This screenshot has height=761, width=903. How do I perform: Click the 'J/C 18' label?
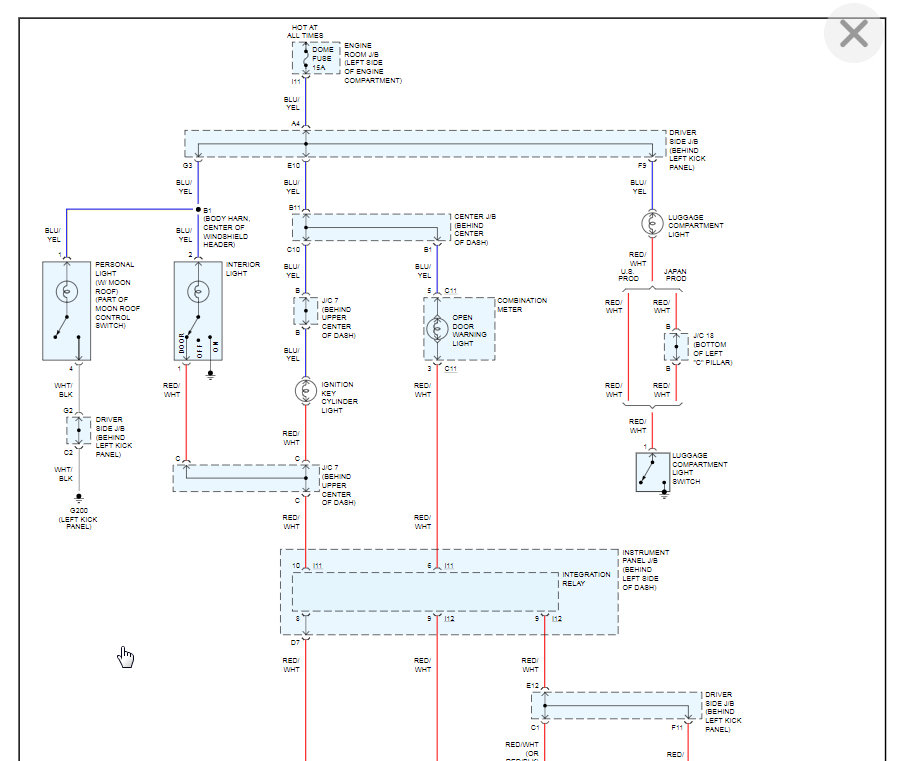click(704, 335)
